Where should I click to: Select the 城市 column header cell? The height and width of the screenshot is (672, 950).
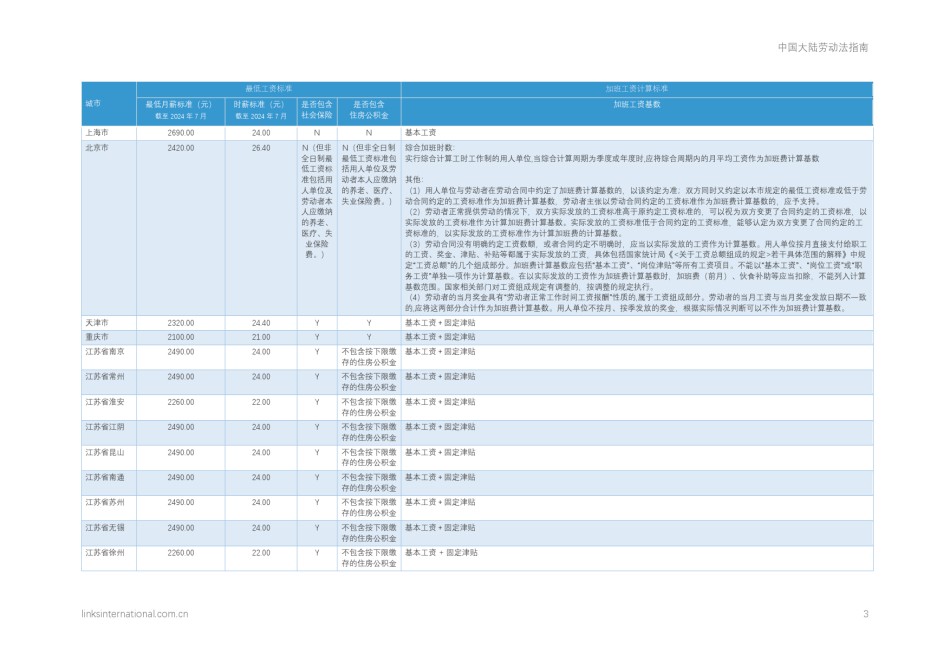[x=109, y=104]
